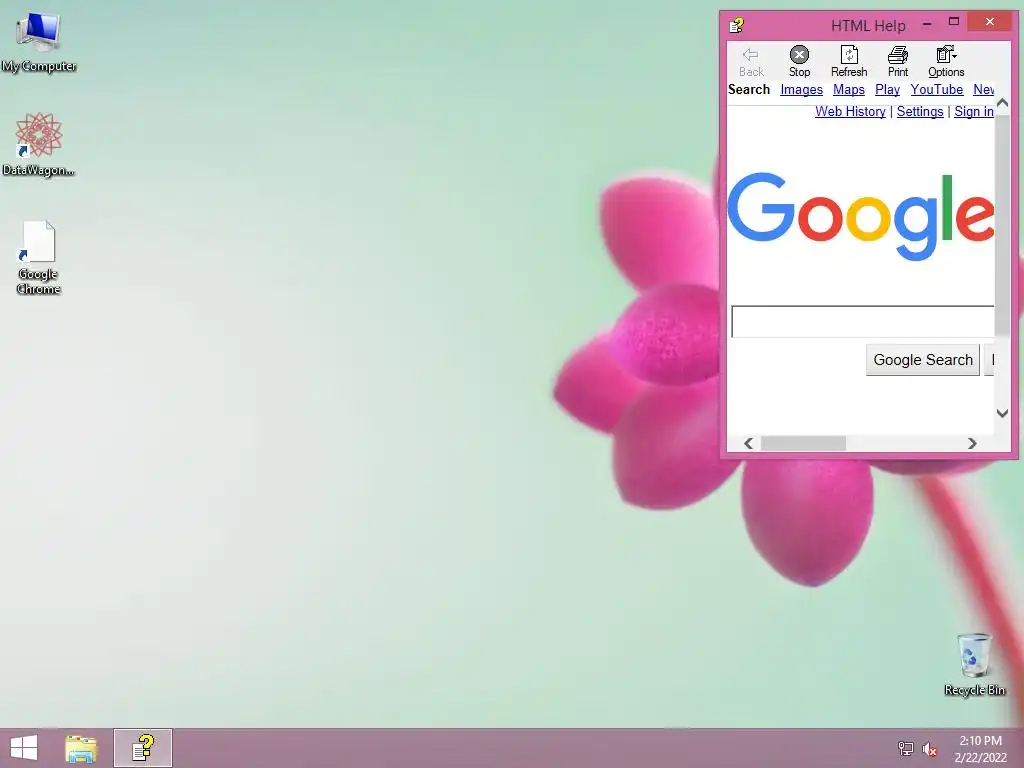Select the Search tab on Google bar
The image size is (1024, 768).
[x=748, y=89]
